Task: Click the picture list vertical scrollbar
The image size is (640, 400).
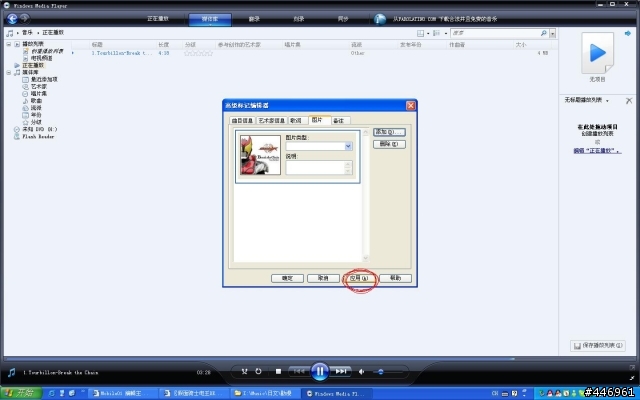Action: 365,195
